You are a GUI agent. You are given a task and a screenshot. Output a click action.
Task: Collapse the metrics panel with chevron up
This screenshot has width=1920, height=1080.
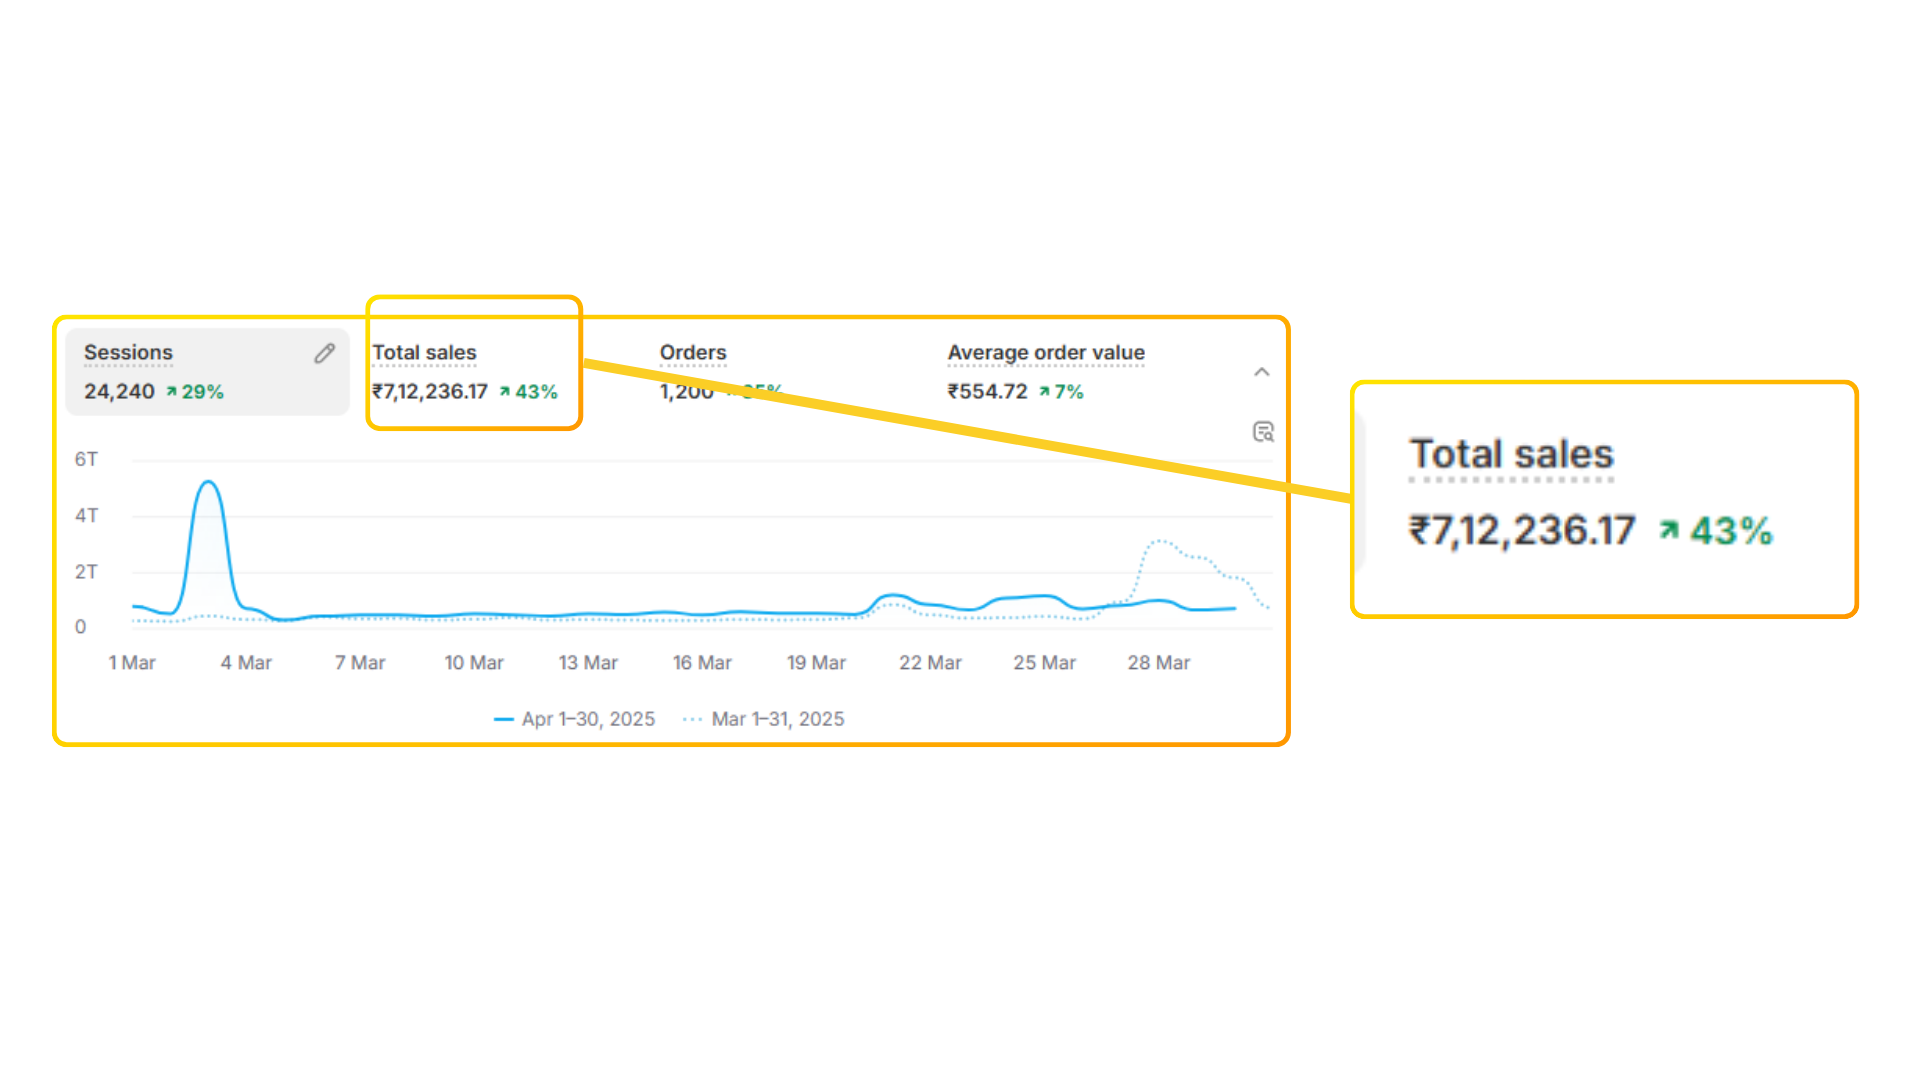(1262, 372)
